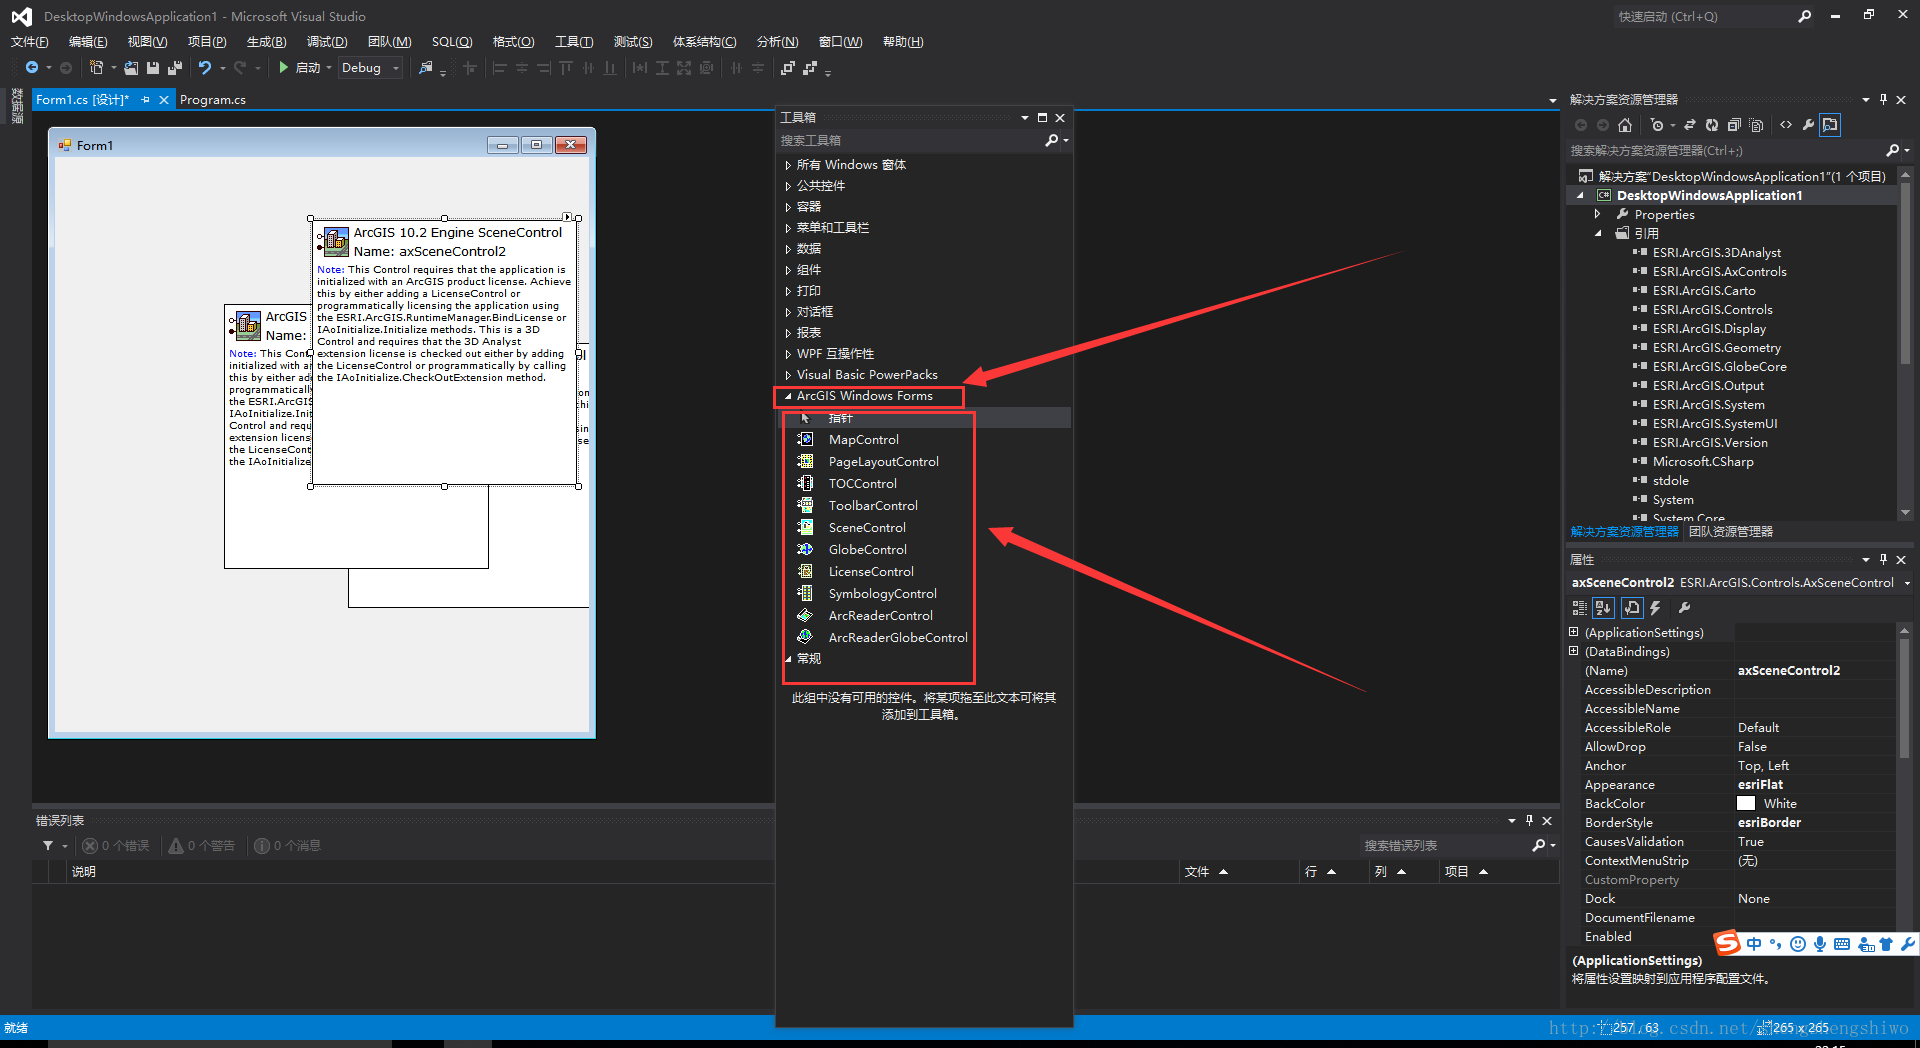
Task: Select LicenseControl in the toolbox
Action: click(x=870, y=572)
